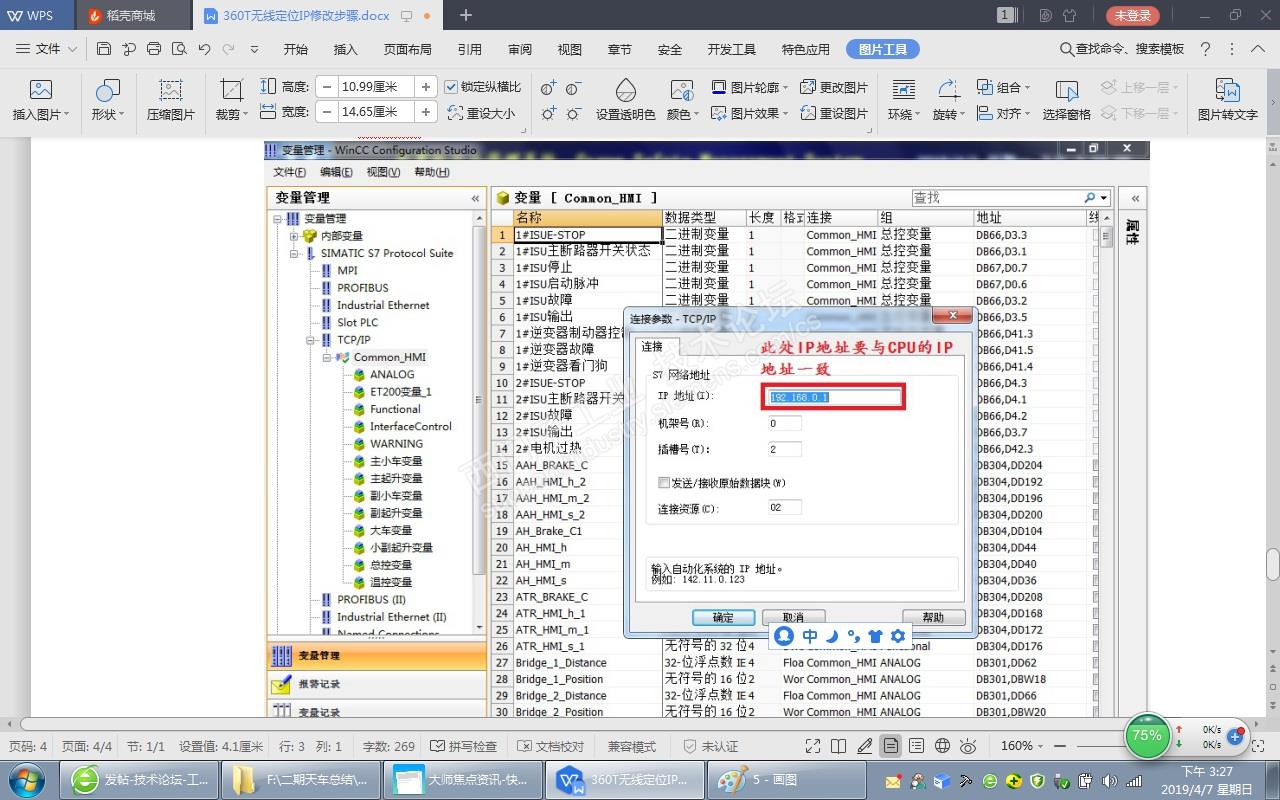The height and width of the screenshot is (800, 1280).
Task: Open the Selection Pane (选择窗格)
Action: coord(1066,100)
